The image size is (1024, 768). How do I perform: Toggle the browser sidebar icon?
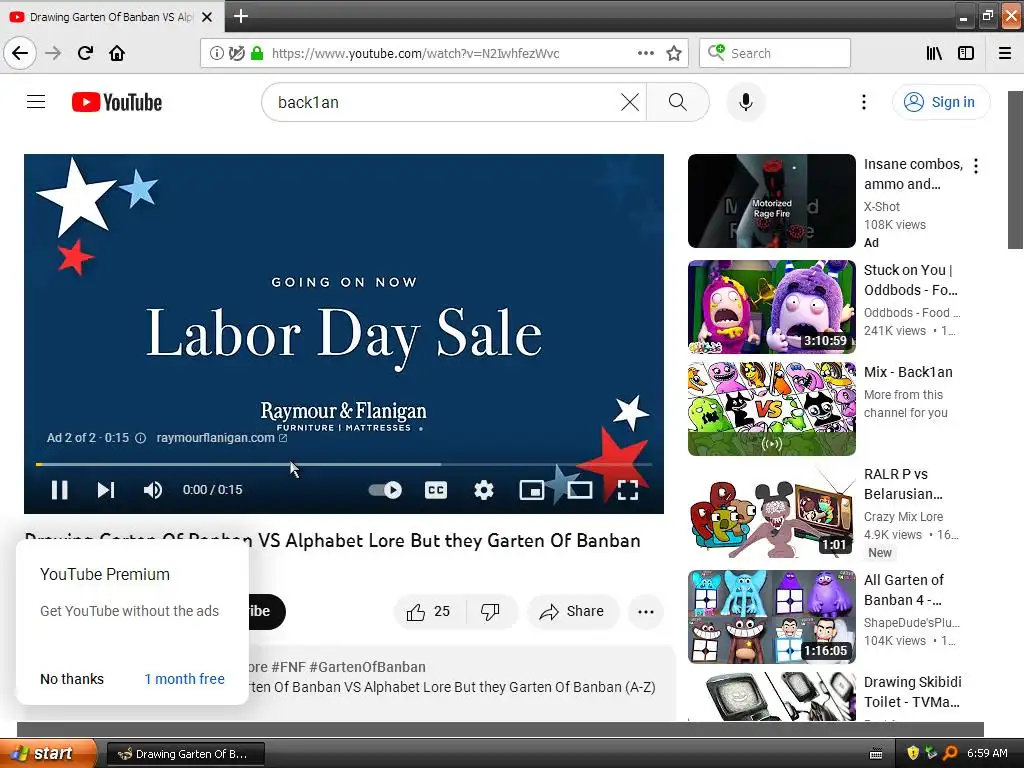[x=966, y=53]
